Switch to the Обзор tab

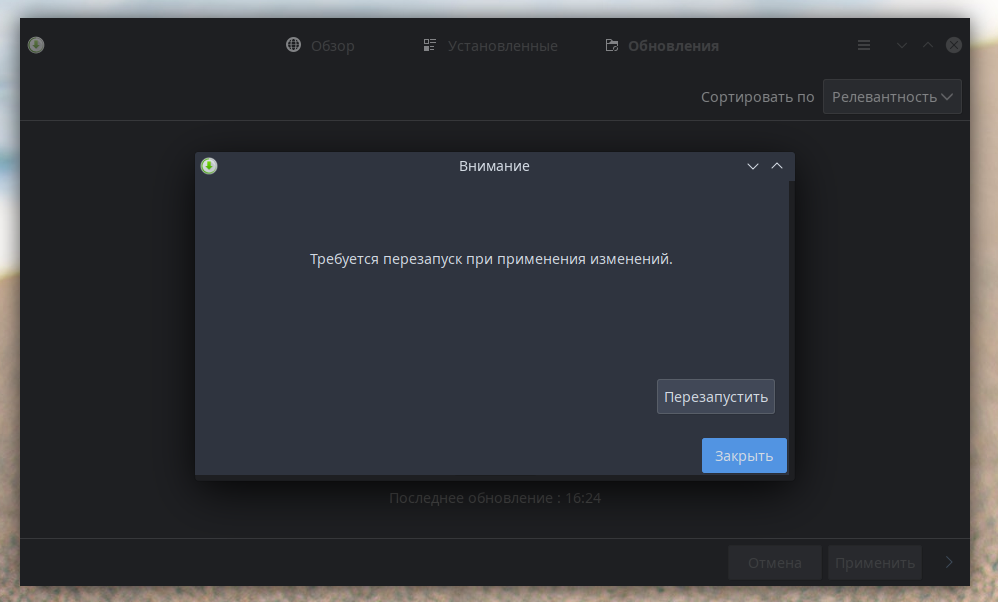point(320,45)
